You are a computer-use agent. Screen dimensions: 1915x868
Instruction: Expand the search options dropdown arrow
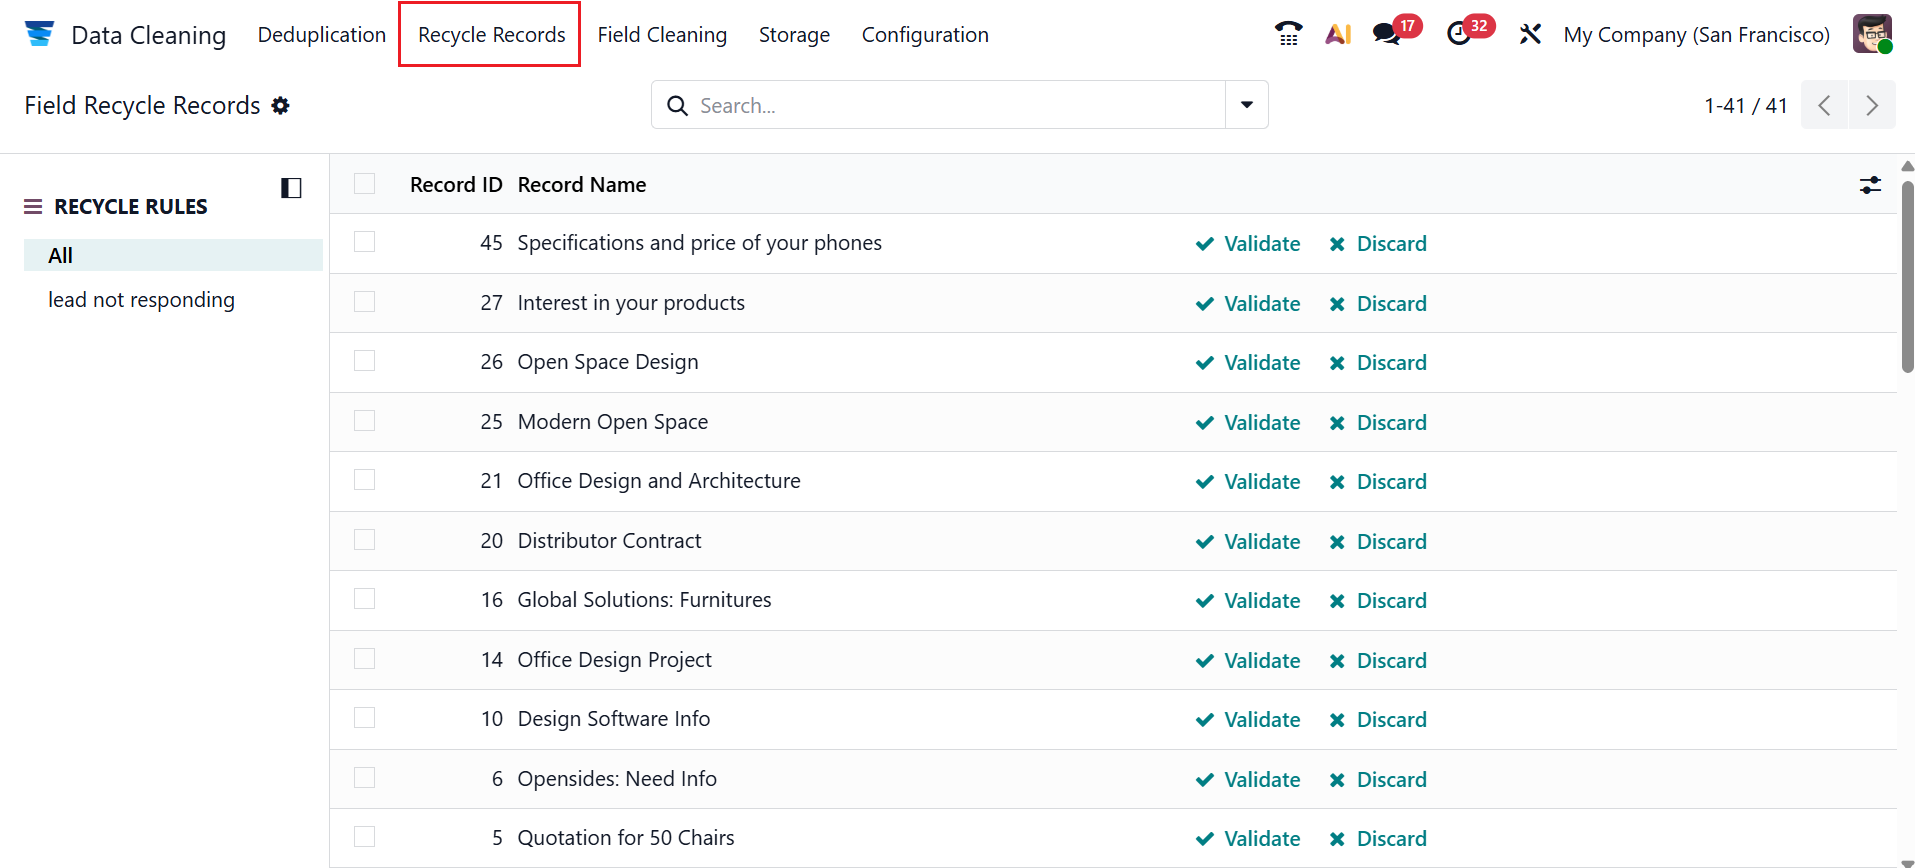pyautogui.click(x=1246, y=105)
